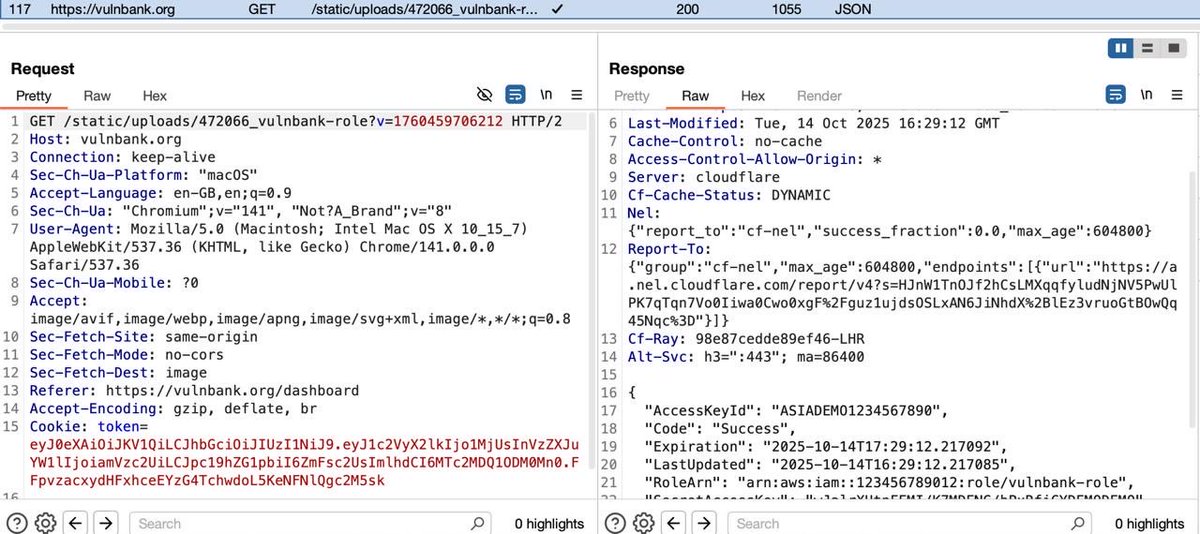Switch to Hex tab in Response panel

pos(753,96)
